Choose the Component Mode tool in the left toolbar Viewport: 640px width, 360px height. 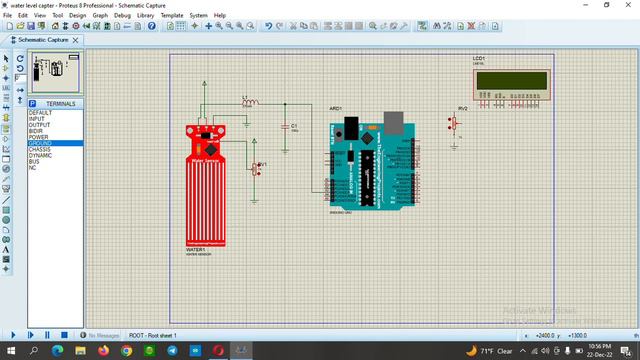(6, 69)
